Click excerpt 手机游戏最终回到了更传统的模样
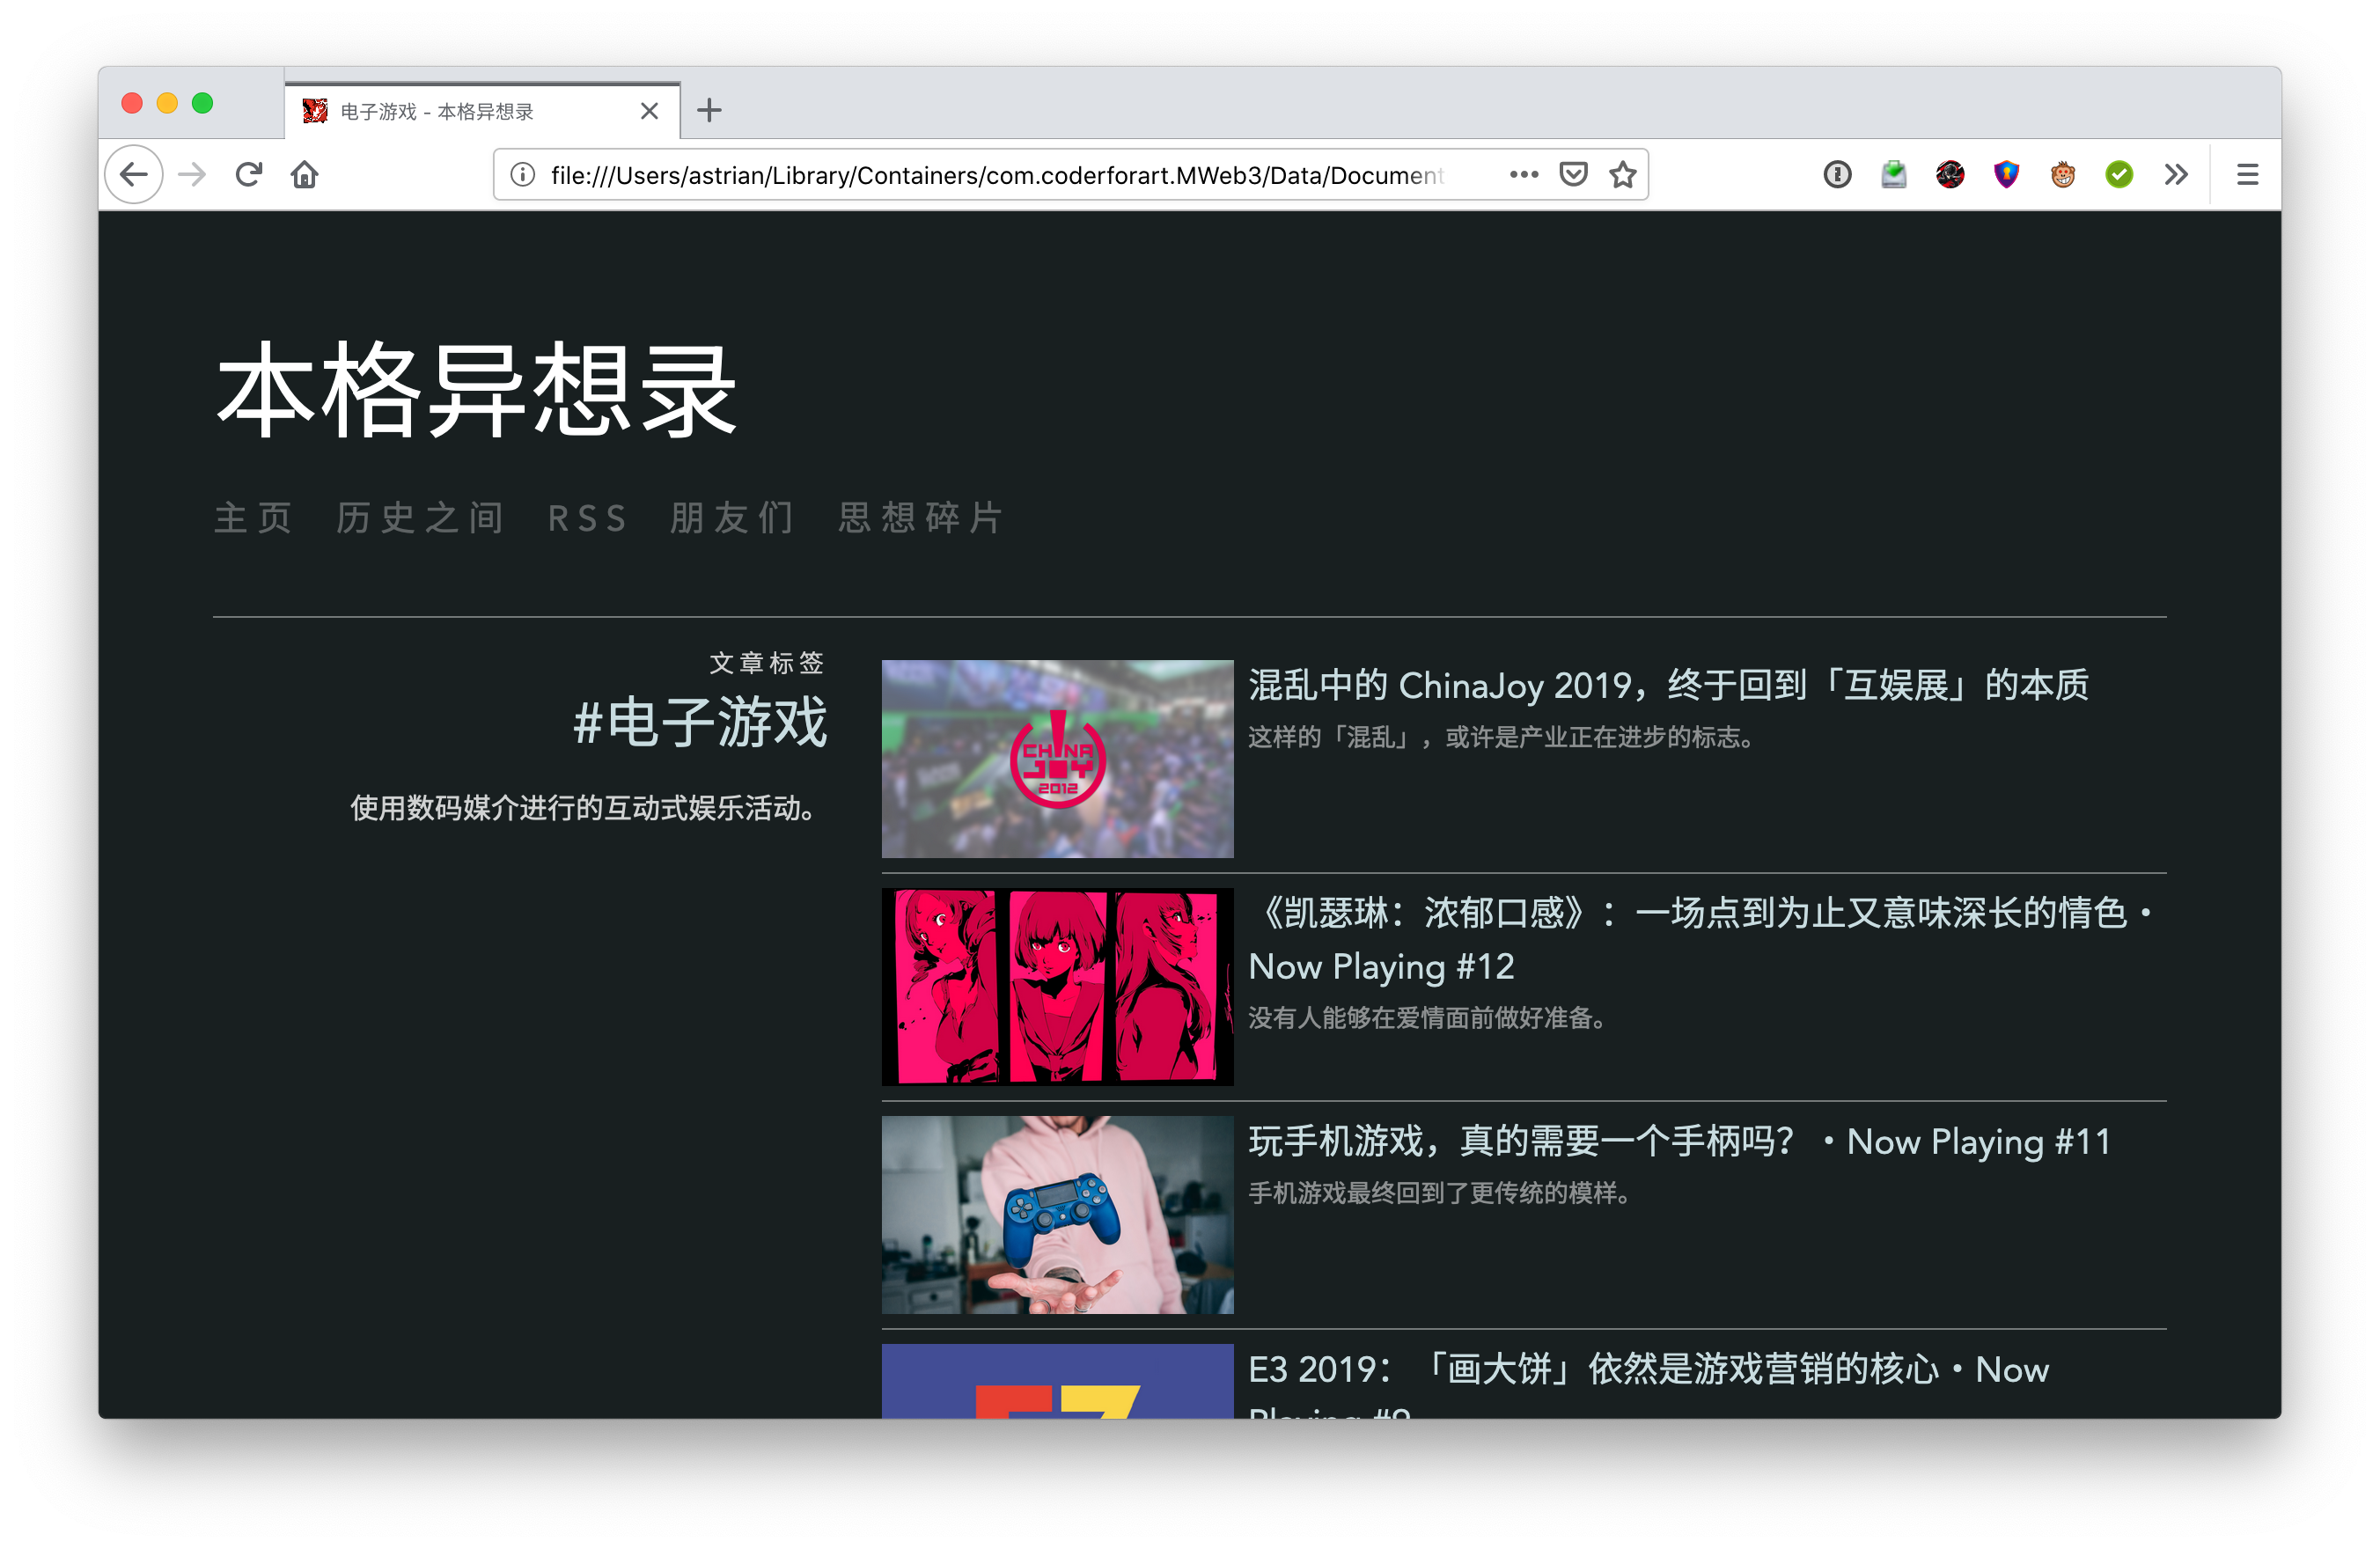This screenshot has width=2380, height=1549. tap(1440, 1193)
